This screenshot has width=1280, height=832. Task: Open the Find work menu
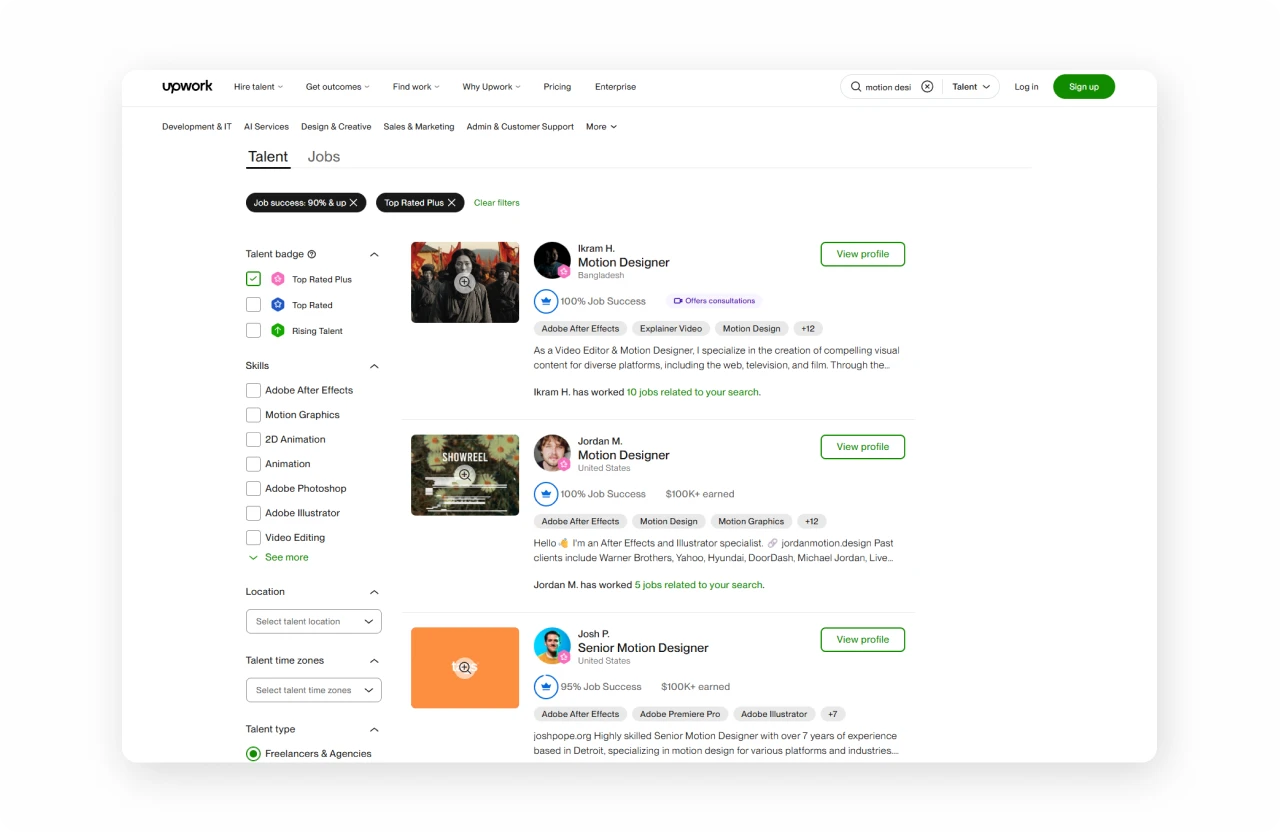tap(416, 87)
